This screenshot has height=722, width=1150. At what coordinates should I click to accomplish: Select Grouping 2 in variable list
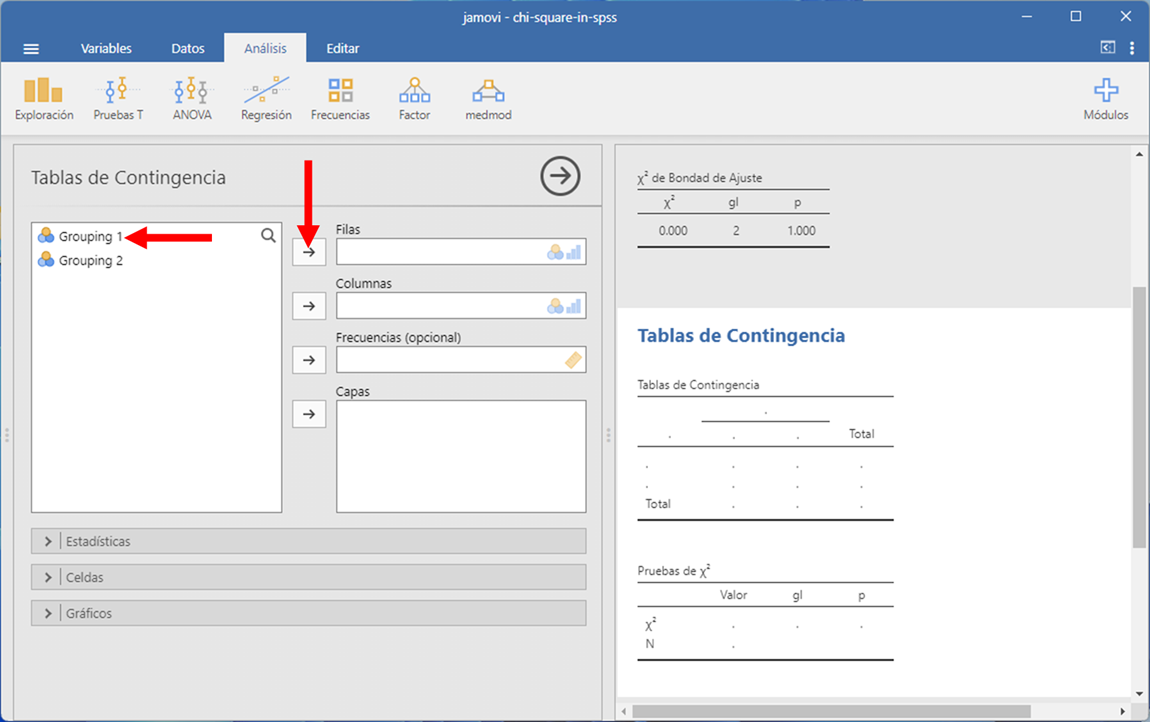click(x=90, y=261)
